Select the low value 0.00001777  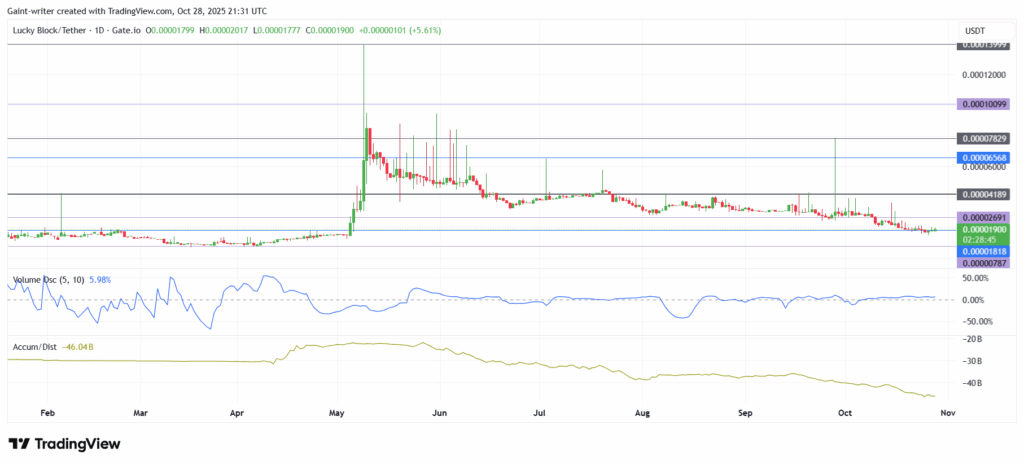(280, 30)
